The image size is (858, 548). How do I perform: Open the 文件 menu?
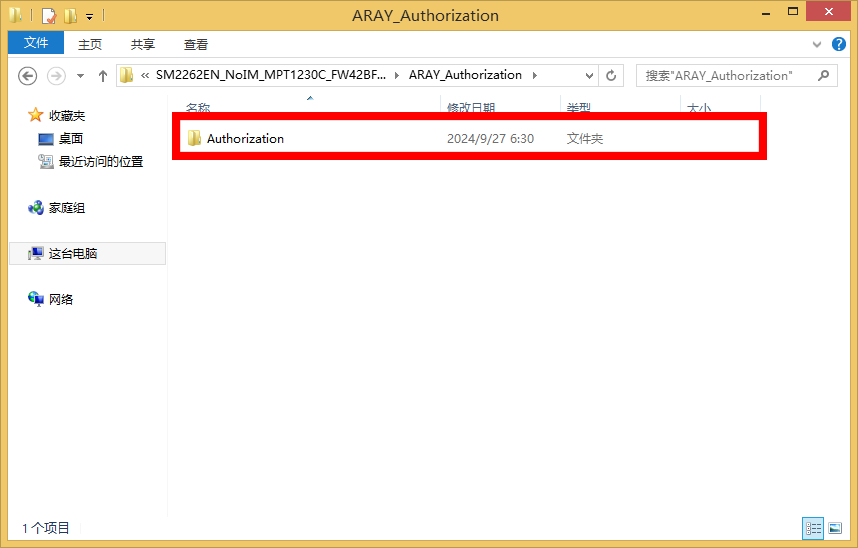(x=36, y=43)
